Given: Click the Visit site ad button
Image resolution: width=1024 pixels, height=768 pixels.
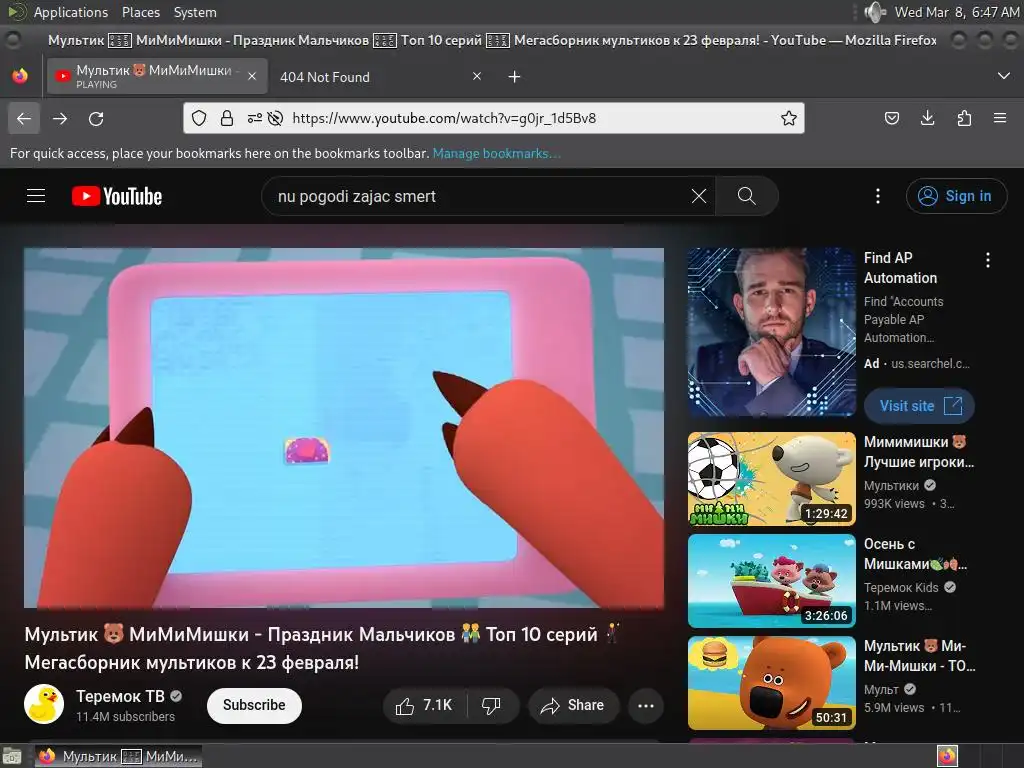Looking at the screenshot, I should click(919, 406).
